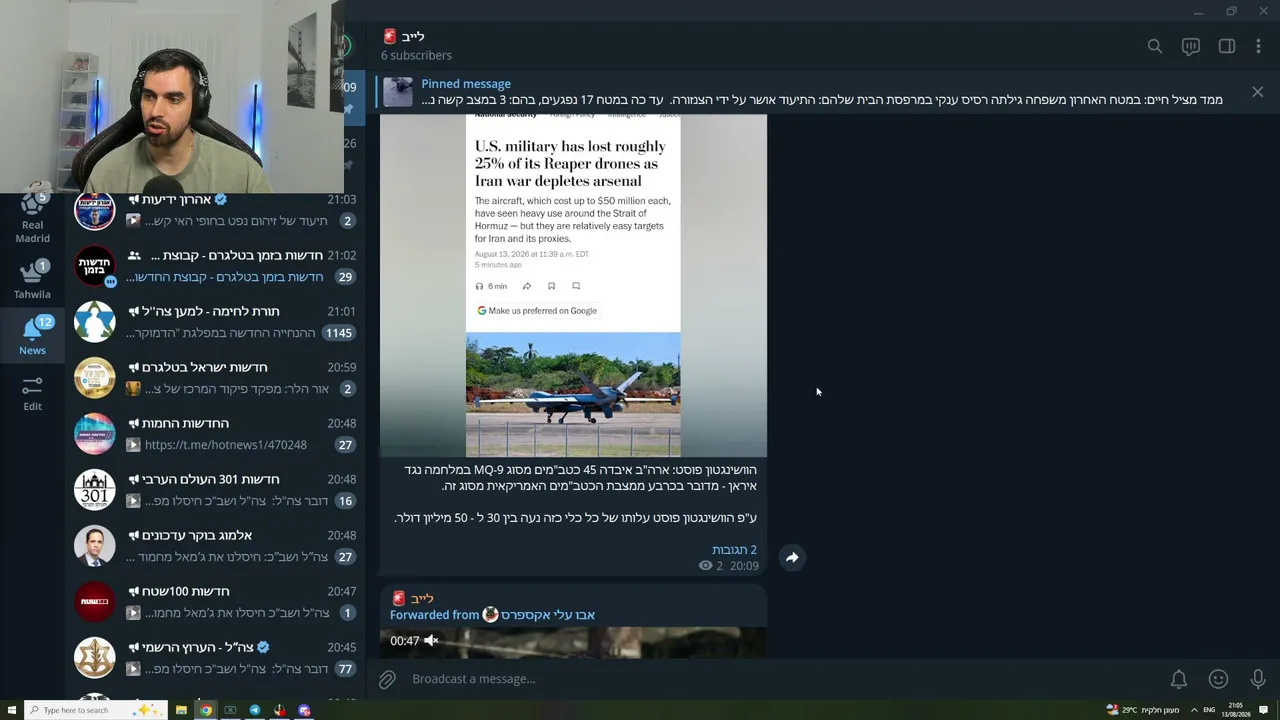
Task: Open the Windows notification center
Action: pos(1265,710)
